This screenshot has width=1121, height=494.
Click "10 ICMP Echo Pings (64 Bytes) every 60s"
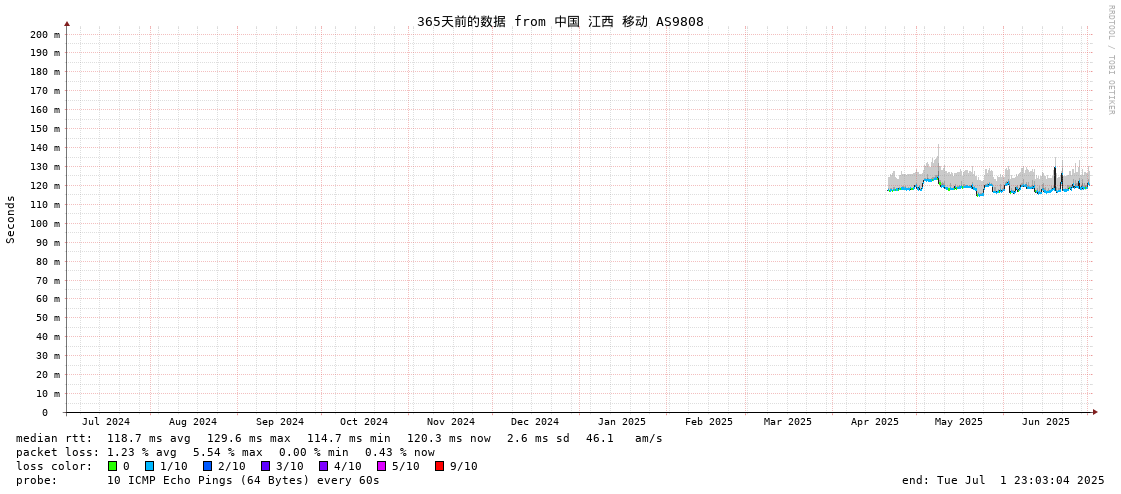point(243,480)
